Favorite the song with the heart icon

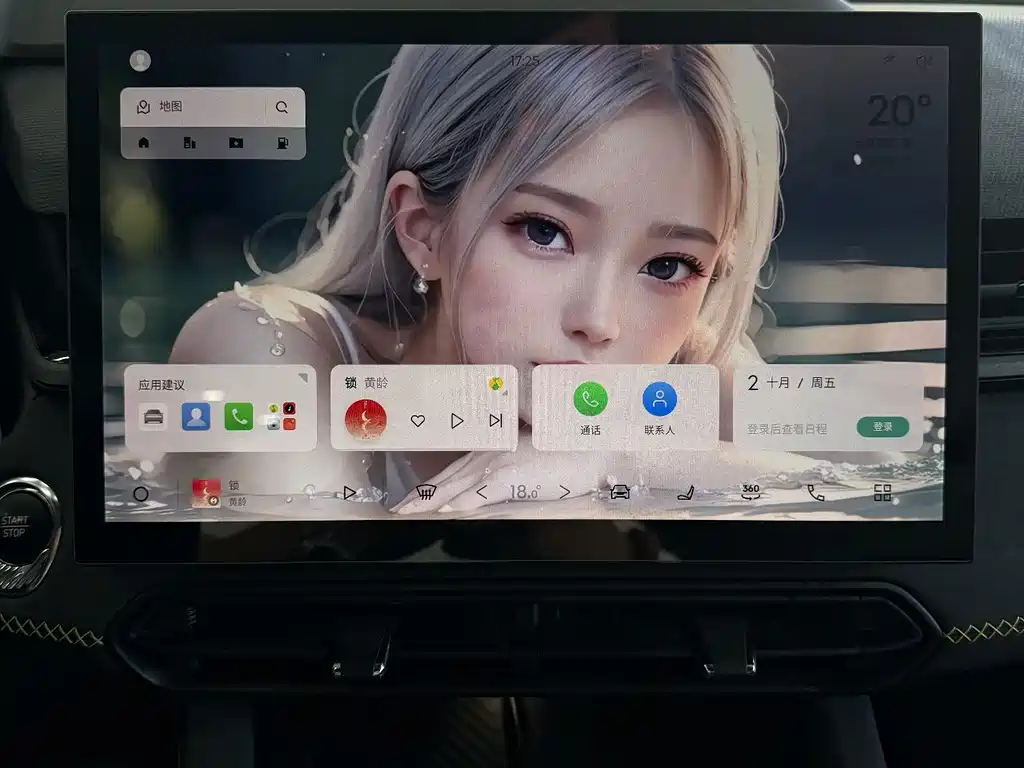click(x=418, y=421)
